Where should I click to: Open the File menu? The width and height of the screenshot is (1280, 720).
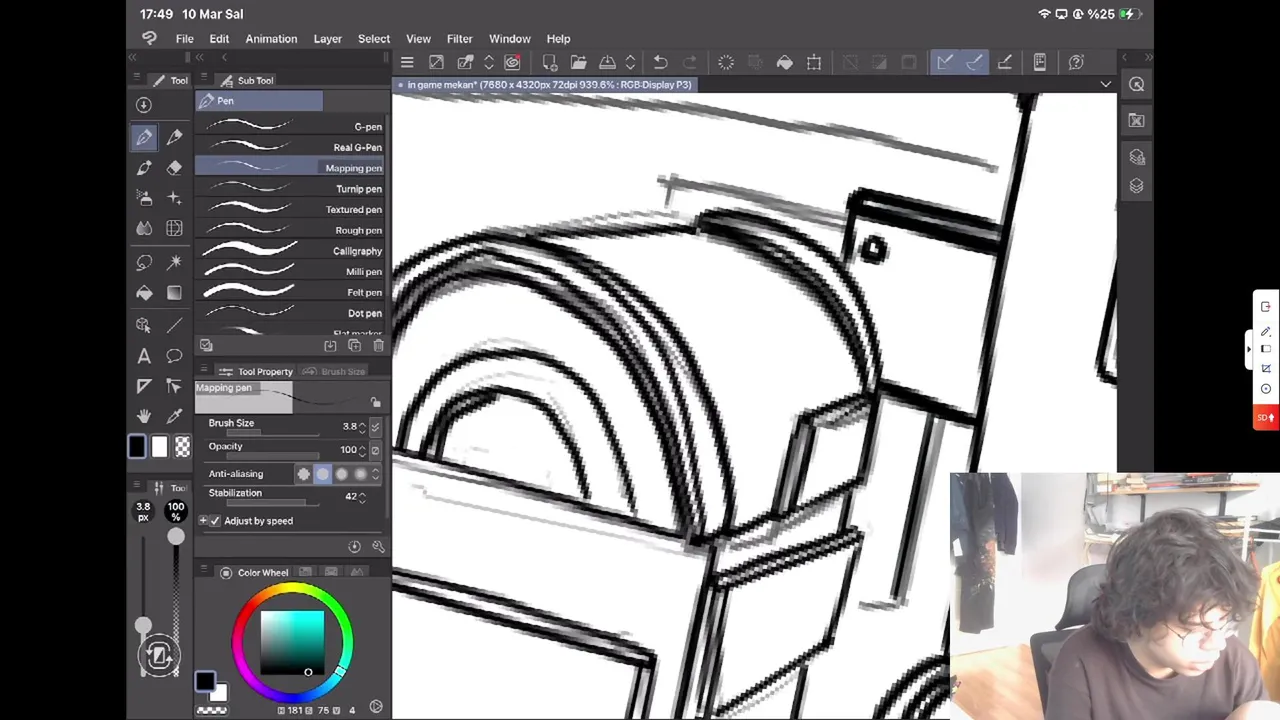(x=184, y=39)
